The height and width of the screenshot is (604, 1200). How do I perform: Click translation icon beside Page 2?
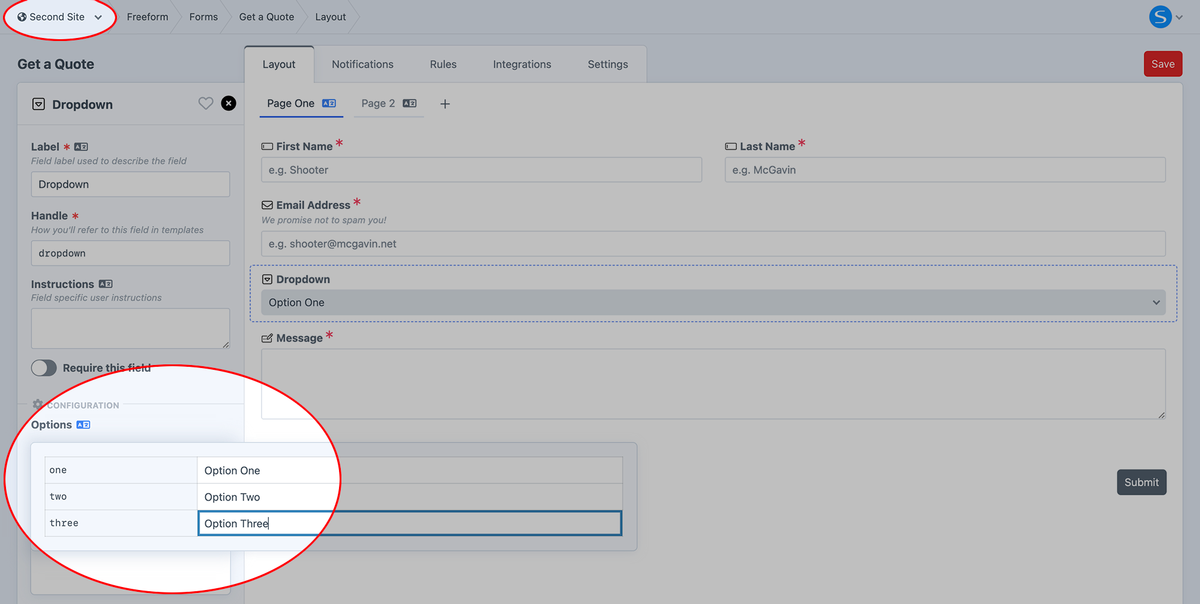[409, 103]
